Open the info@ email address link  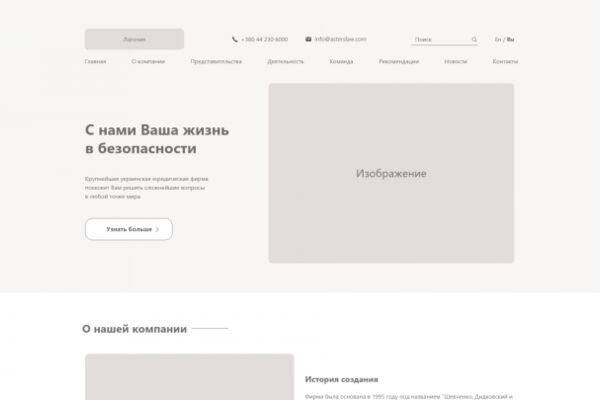click(x=341, y=39)
